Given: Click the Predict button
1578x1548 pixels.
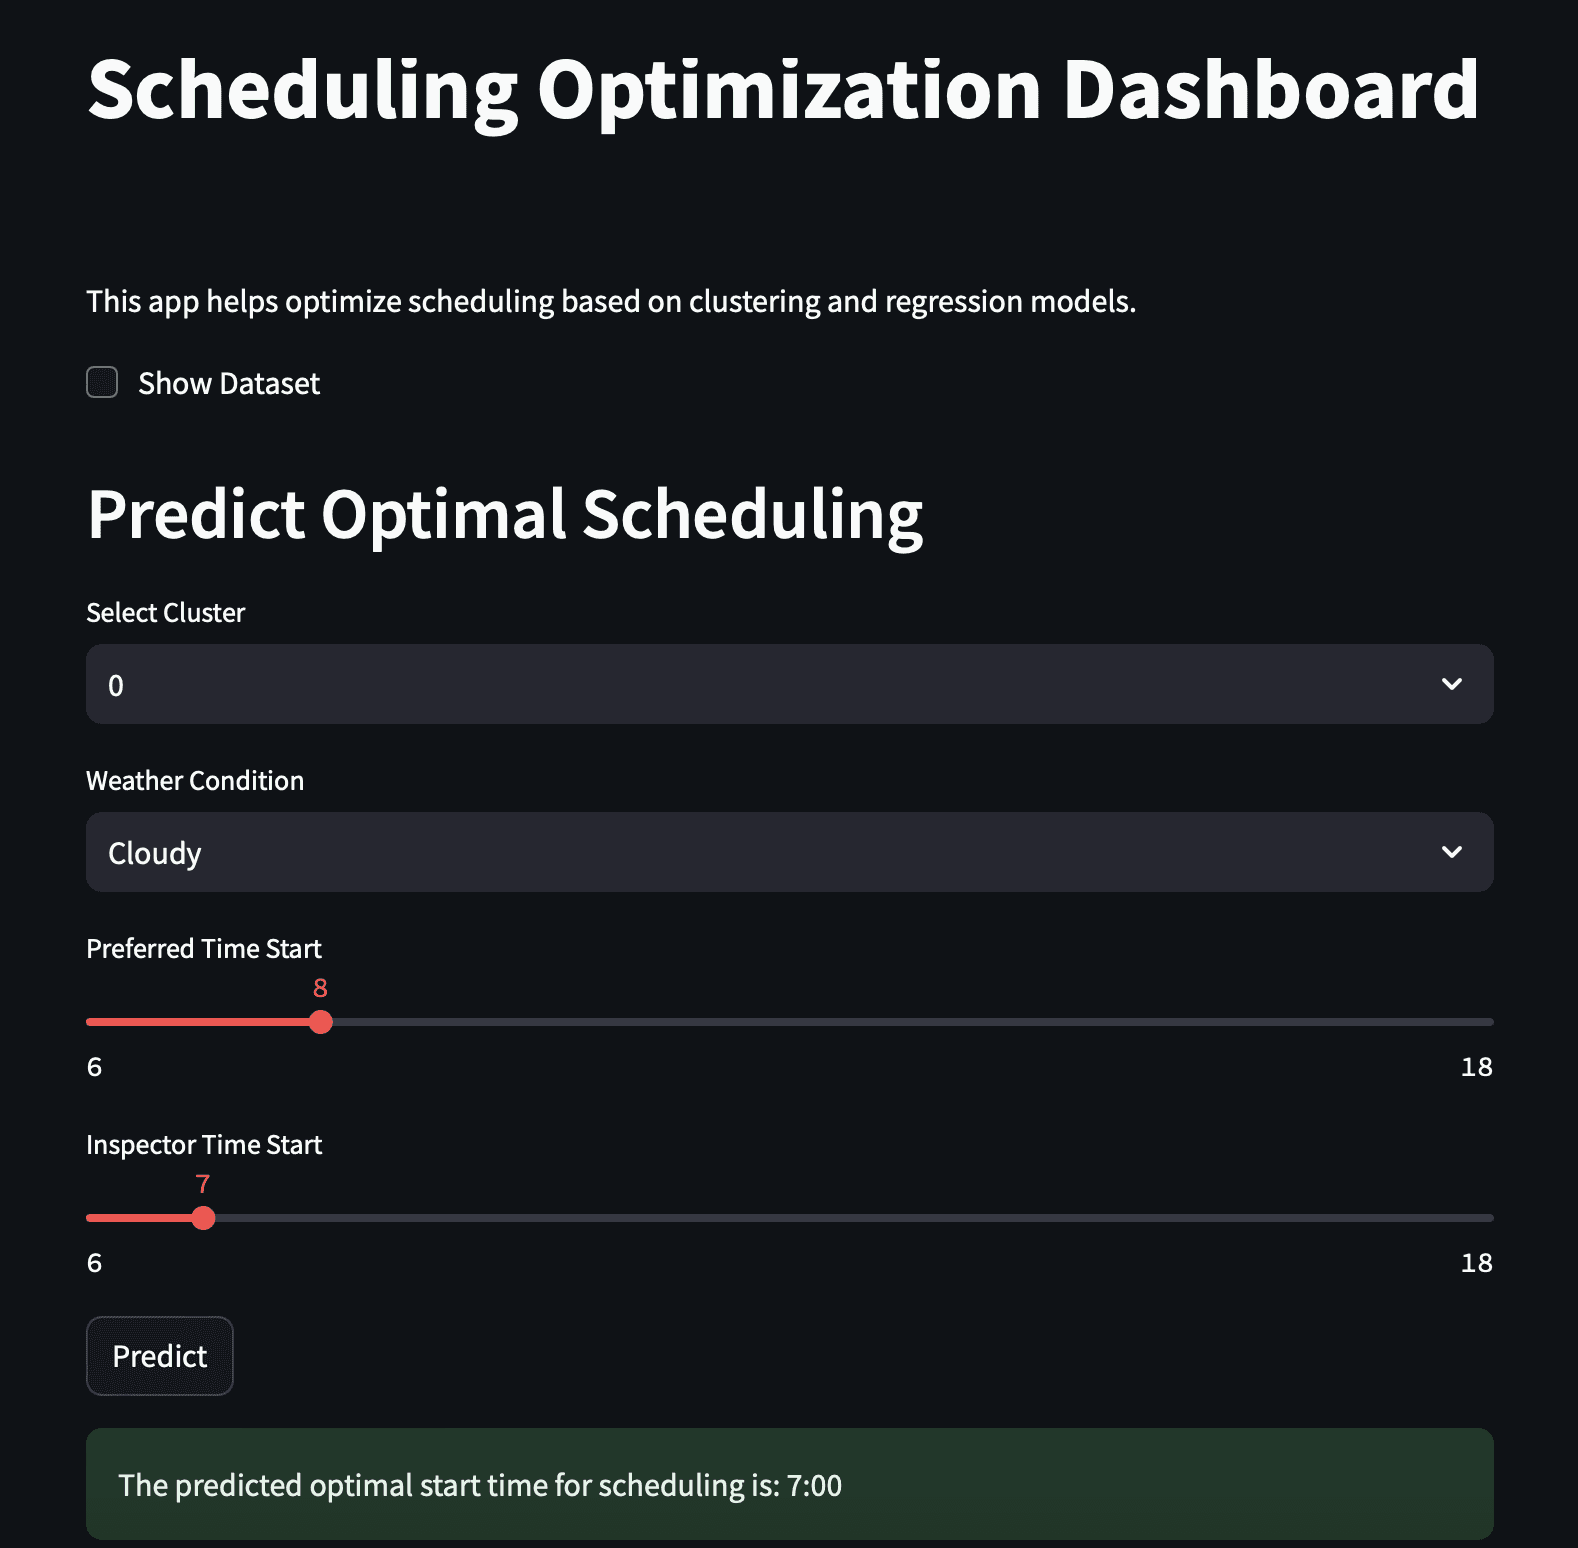Looking at the screenshot, I should [160, 1356].
